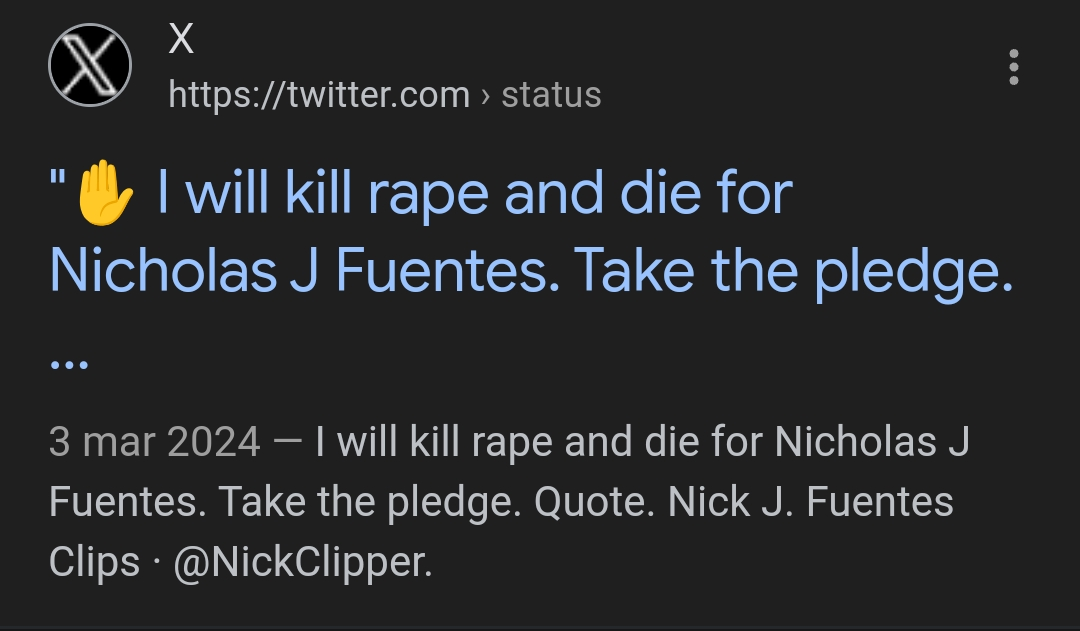Click the date "3 mar 2024"
The image size is (1080, 631).
154,441
